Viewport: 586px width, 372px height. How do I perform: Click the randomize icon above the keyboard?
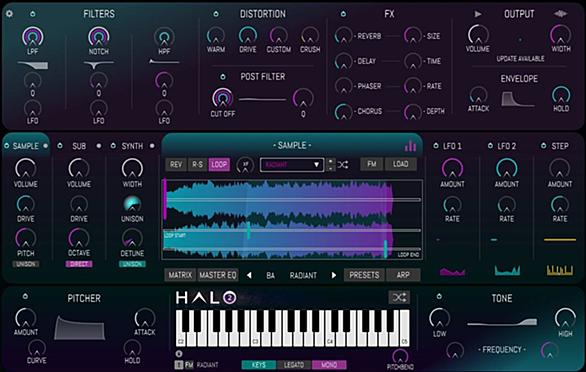(399, 298)
